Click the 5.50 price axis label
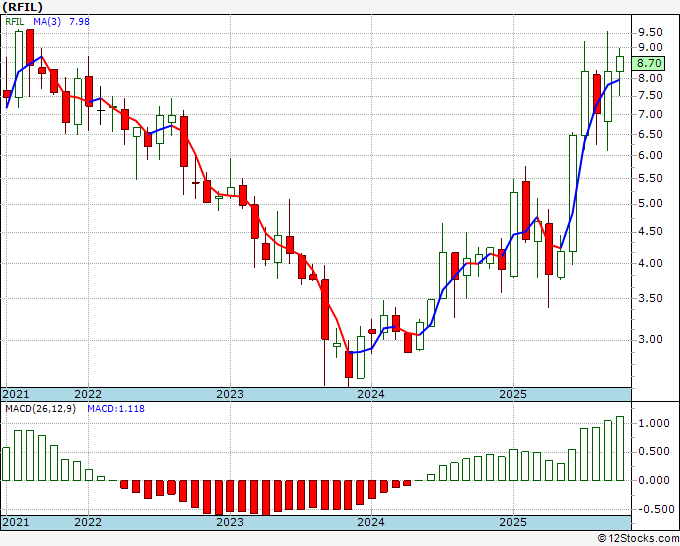Image resolution: width=680 pixels, height=546 pixels. click(650, 178)
